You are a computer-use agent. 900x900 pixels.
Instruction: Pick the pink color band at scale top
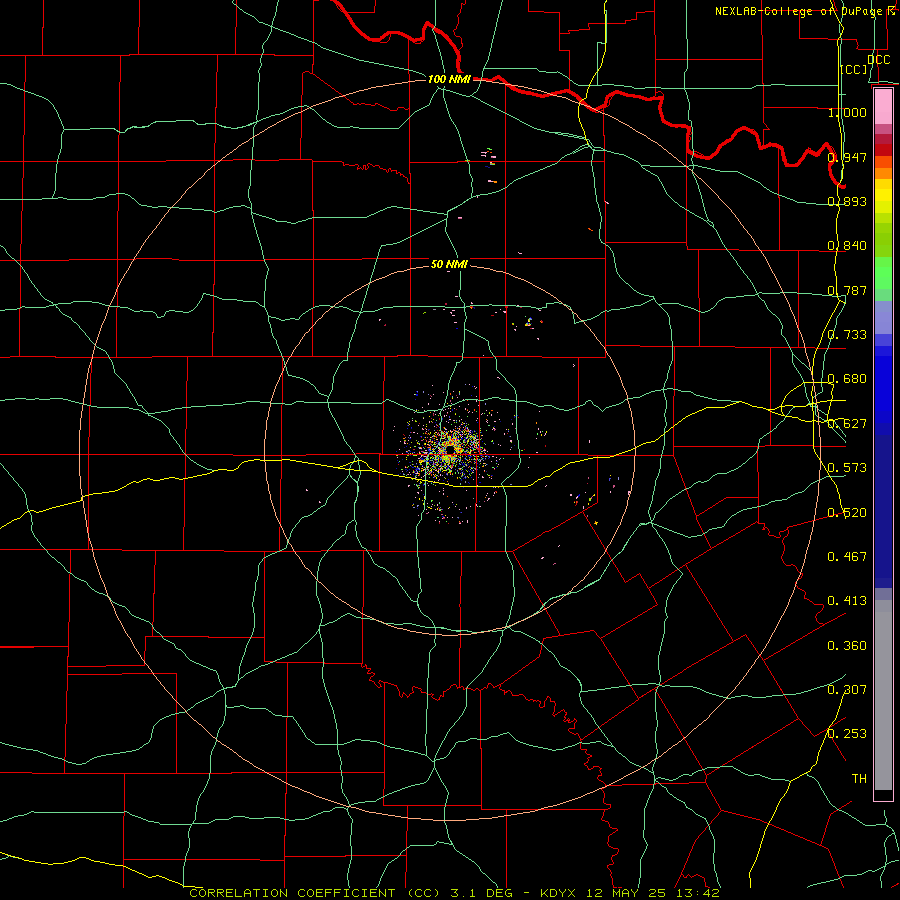tap(883, 106)
